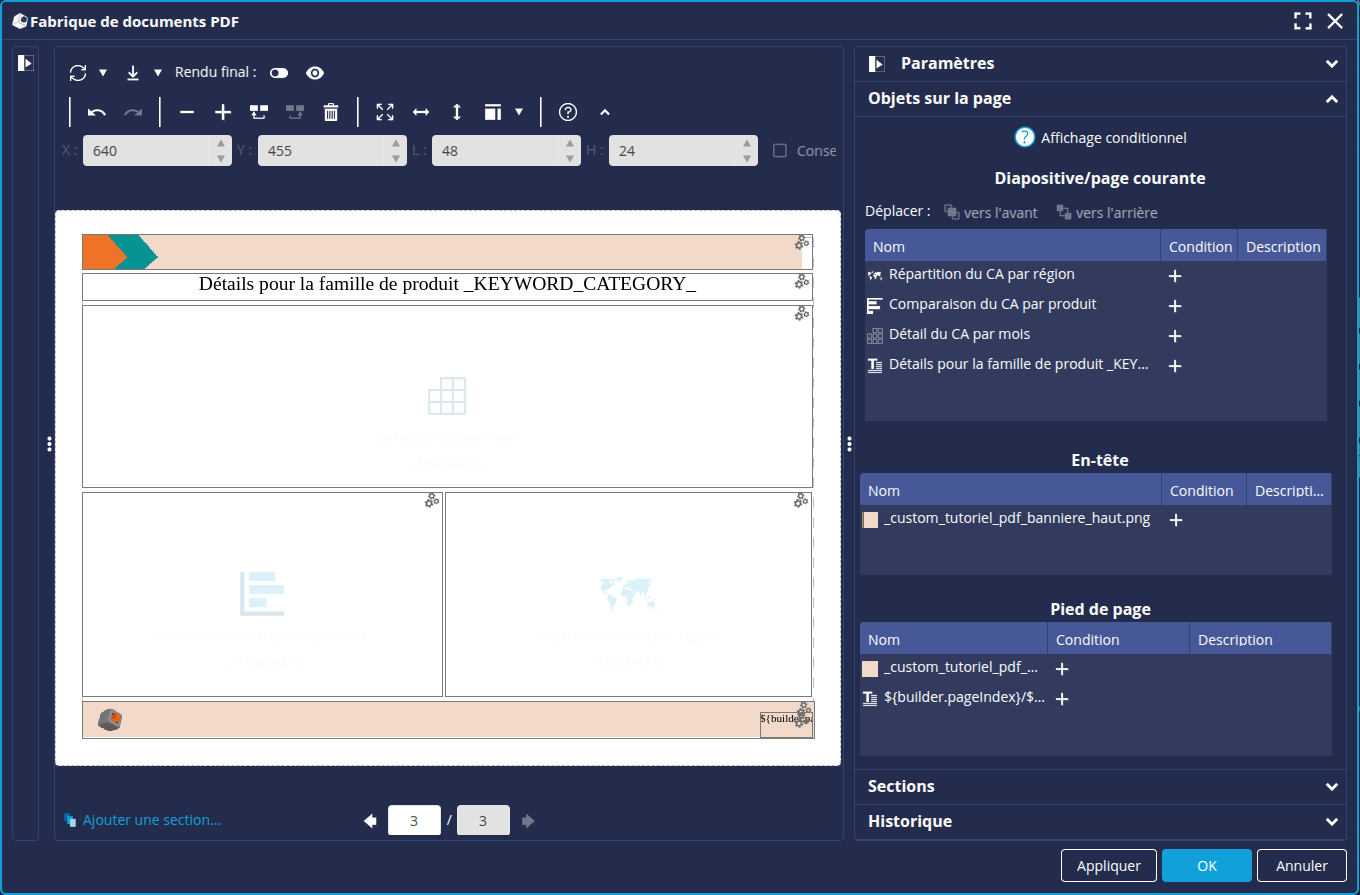Click the trash icon to delete the object
1360x895 pixels.
click(x=331, y=112)
